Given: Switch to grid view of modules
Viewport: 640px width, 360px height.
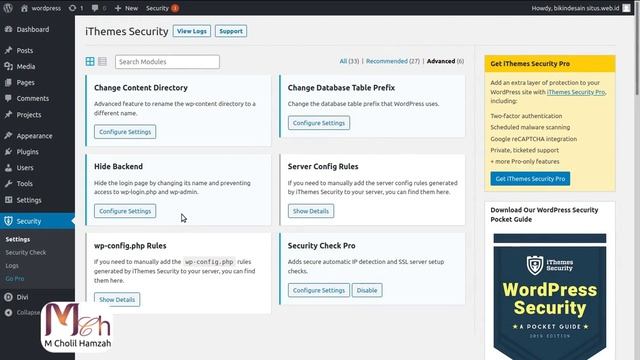Looking at the screenshot, I should [x=90, y=61].
